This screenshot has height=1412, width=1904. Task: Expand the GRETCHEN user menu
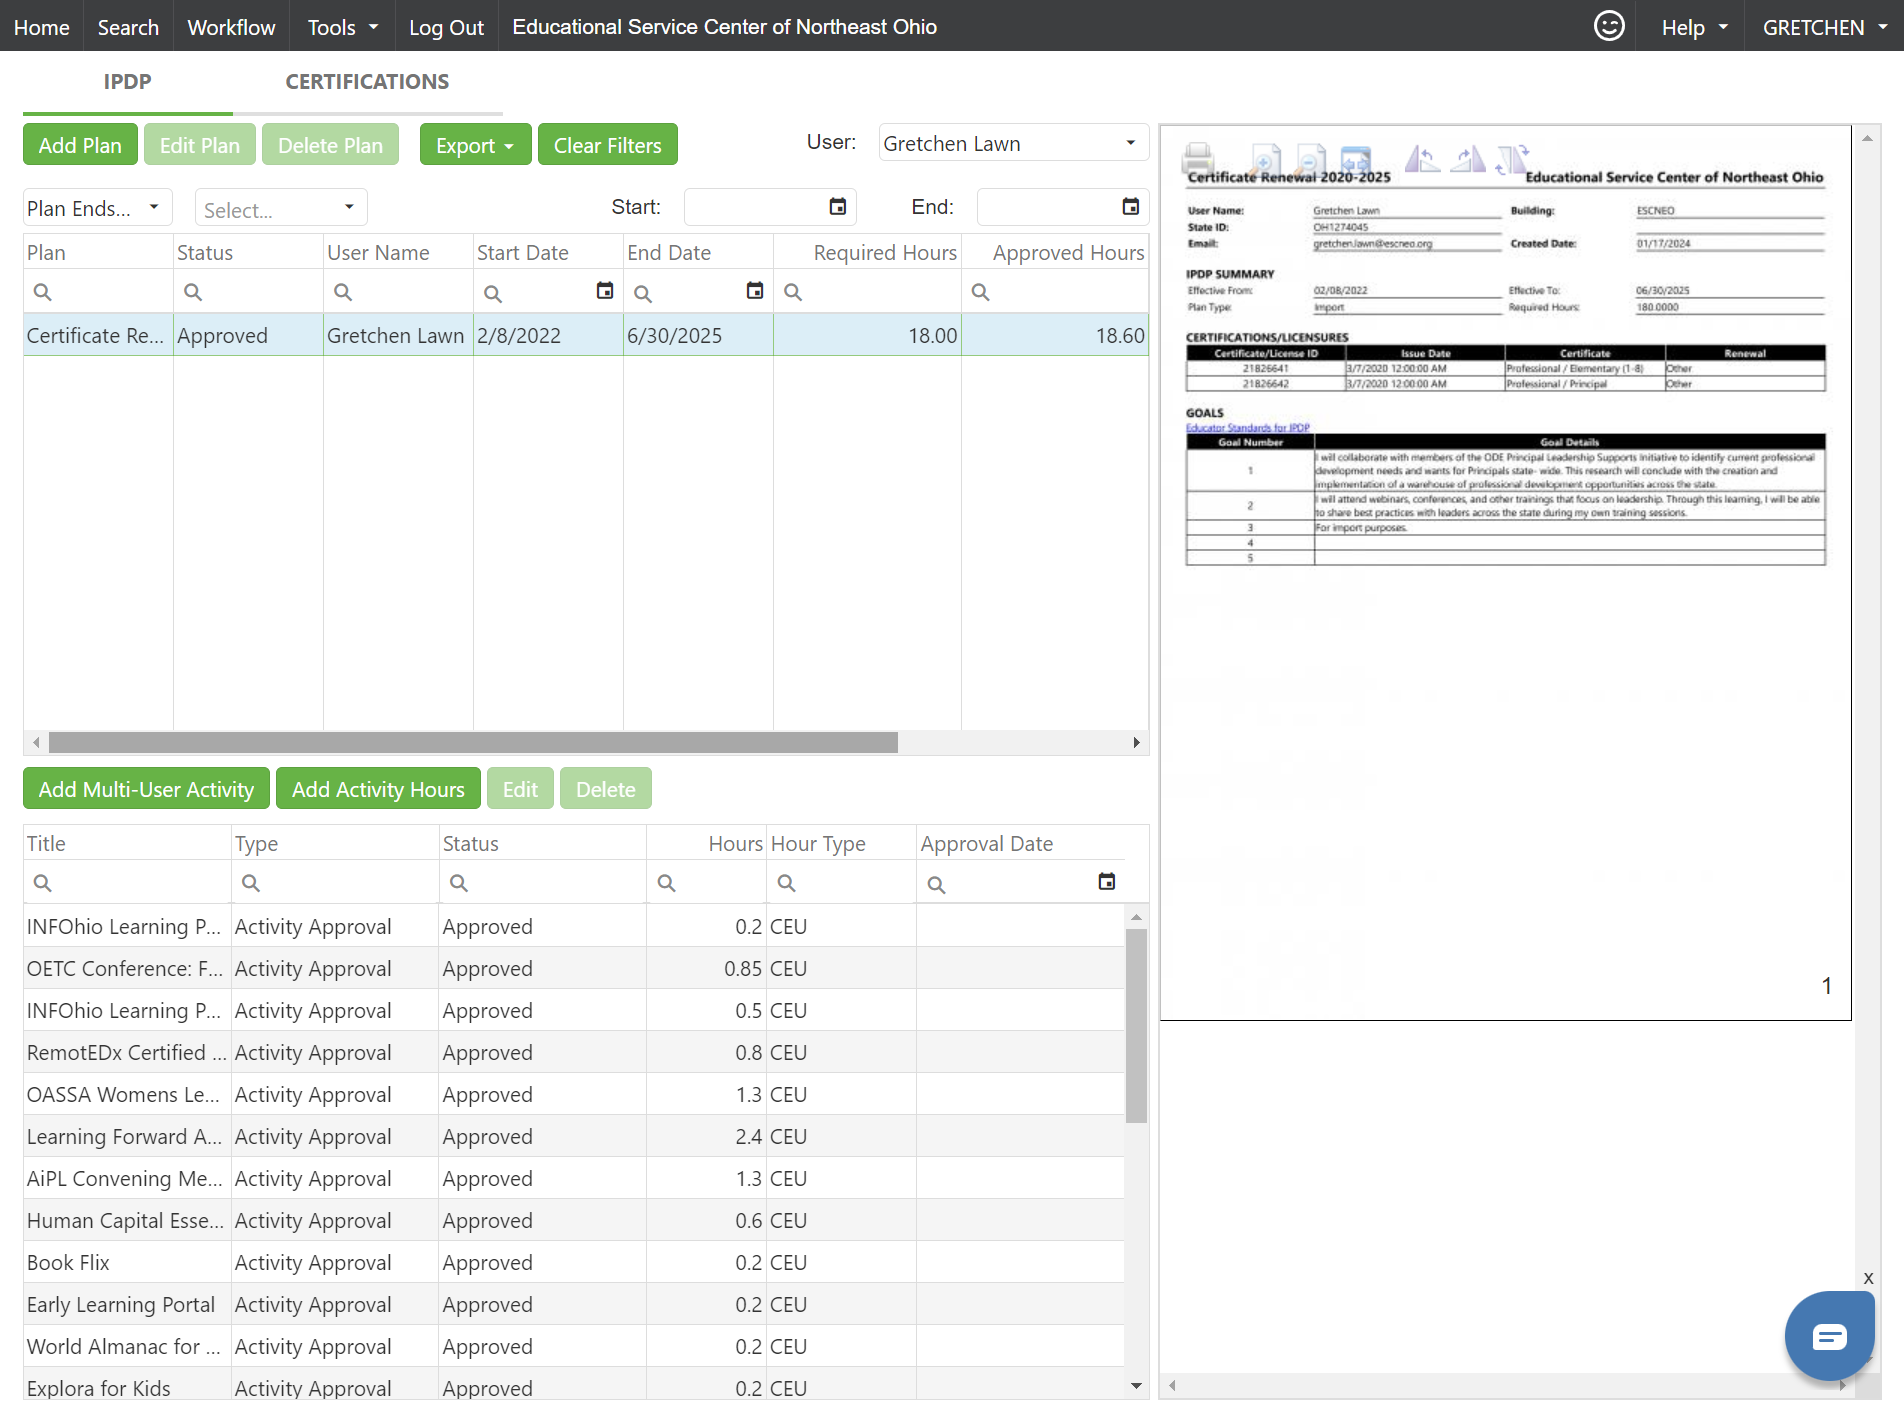pos(1824,27)
